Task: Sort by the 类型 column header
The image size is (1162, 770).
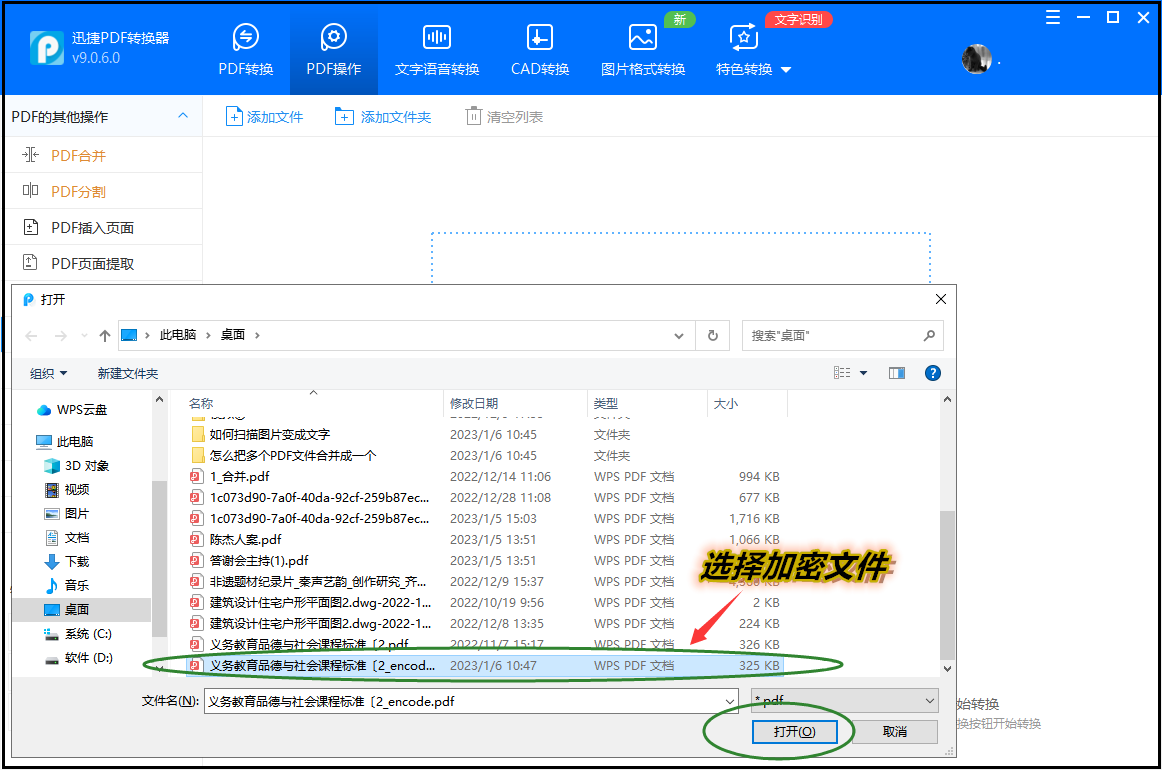Action: pyautogui.click(x=605, y=403)
